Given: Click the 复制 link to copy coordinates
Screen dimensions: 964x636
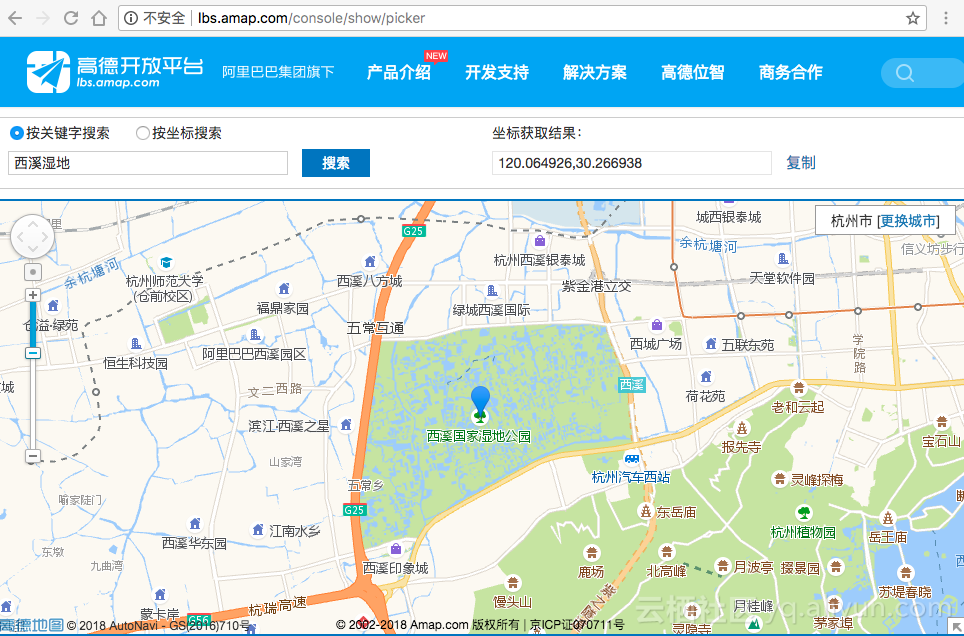Looking at the screenshot, I should [x=800, y=163].
